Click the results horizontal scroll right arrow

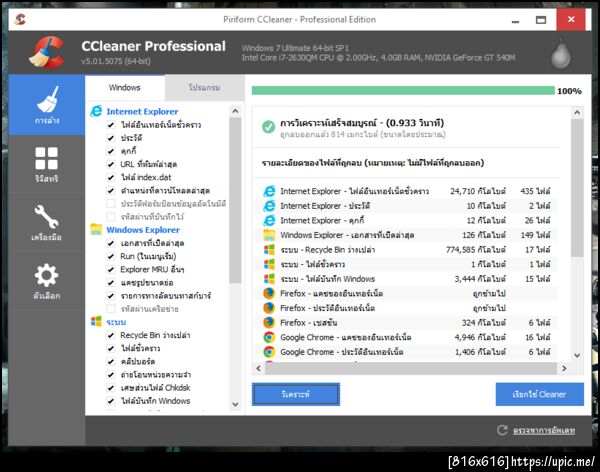[x=564, y=368]
